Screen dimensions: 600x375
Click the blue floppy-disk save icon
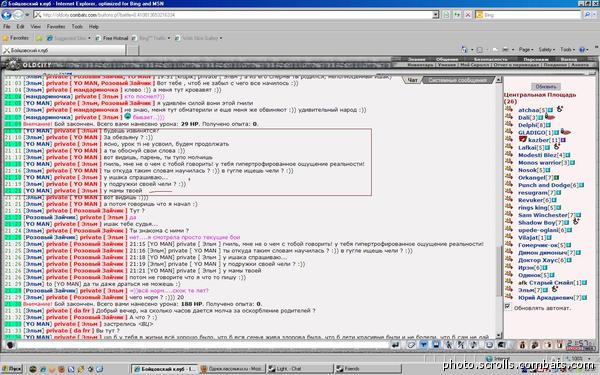436,345
